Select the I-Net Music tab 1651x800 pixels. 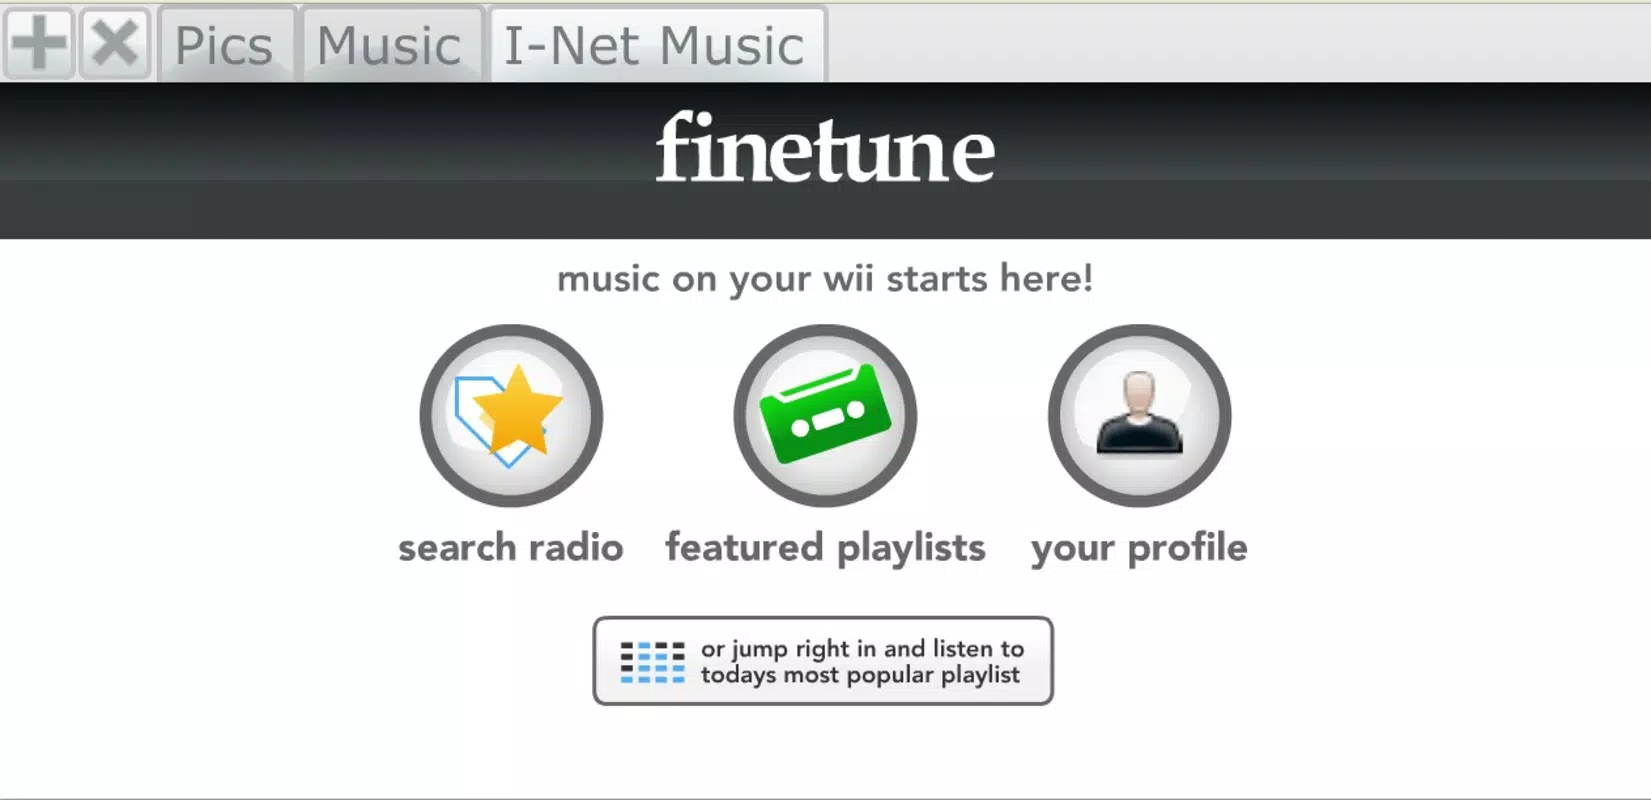click(656, 45)
